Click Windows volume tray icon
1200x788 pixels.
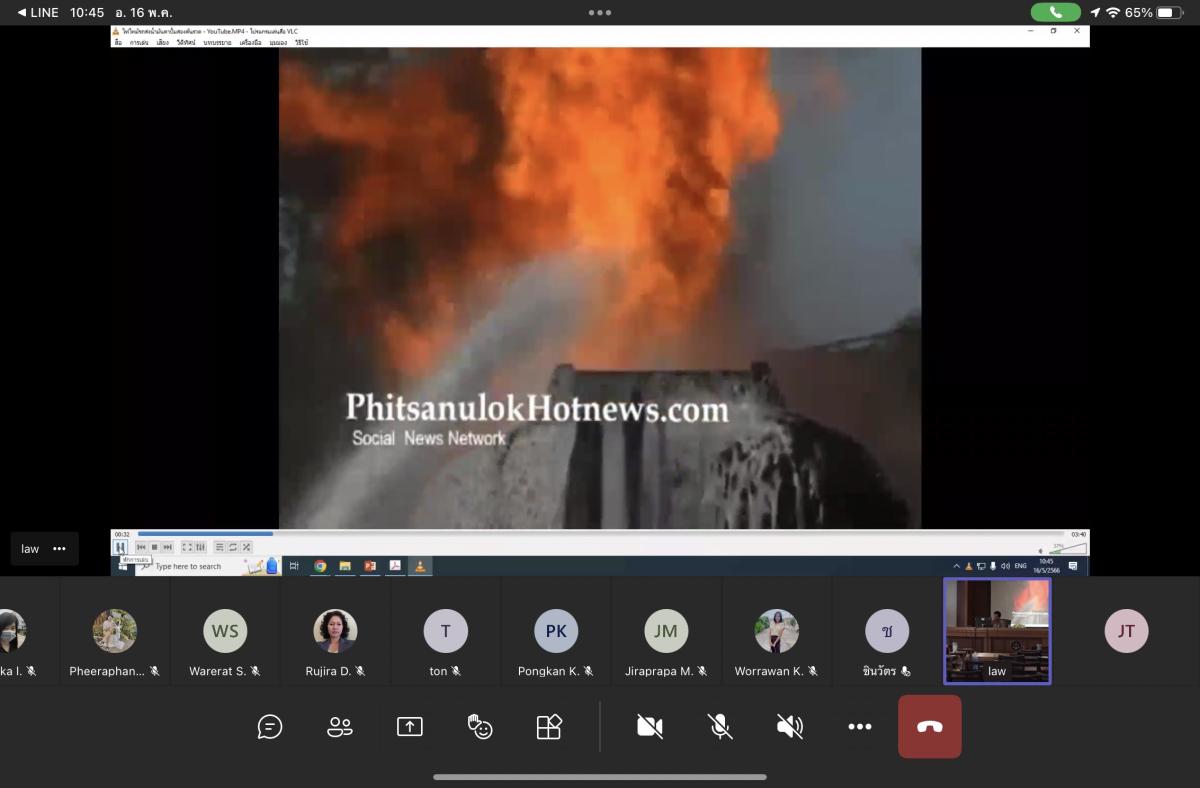click(x=1005, y=565)
